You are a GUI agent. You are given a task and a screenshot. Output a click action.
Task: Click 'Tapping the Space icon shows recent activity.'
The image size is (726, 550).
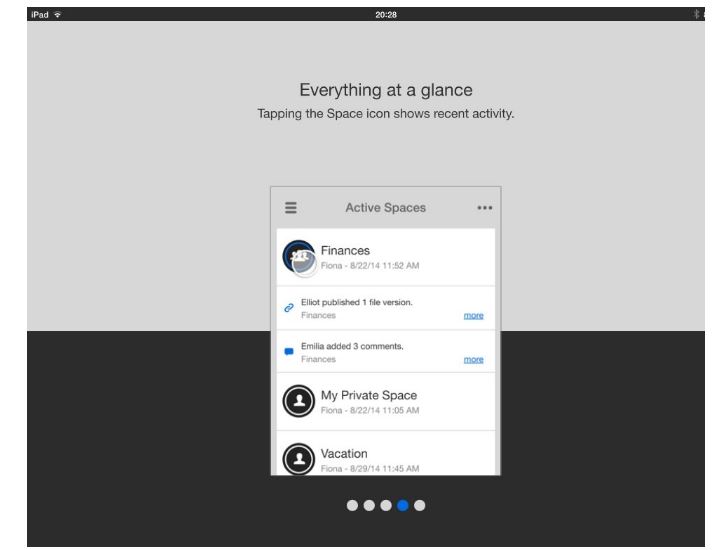pos(386,114)
